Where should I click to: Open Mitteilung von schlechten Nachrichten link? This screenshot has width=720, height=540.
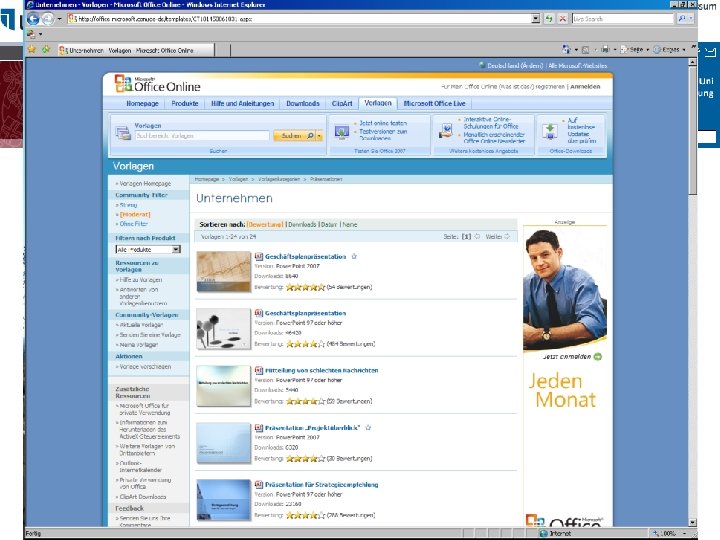(321, 370)
